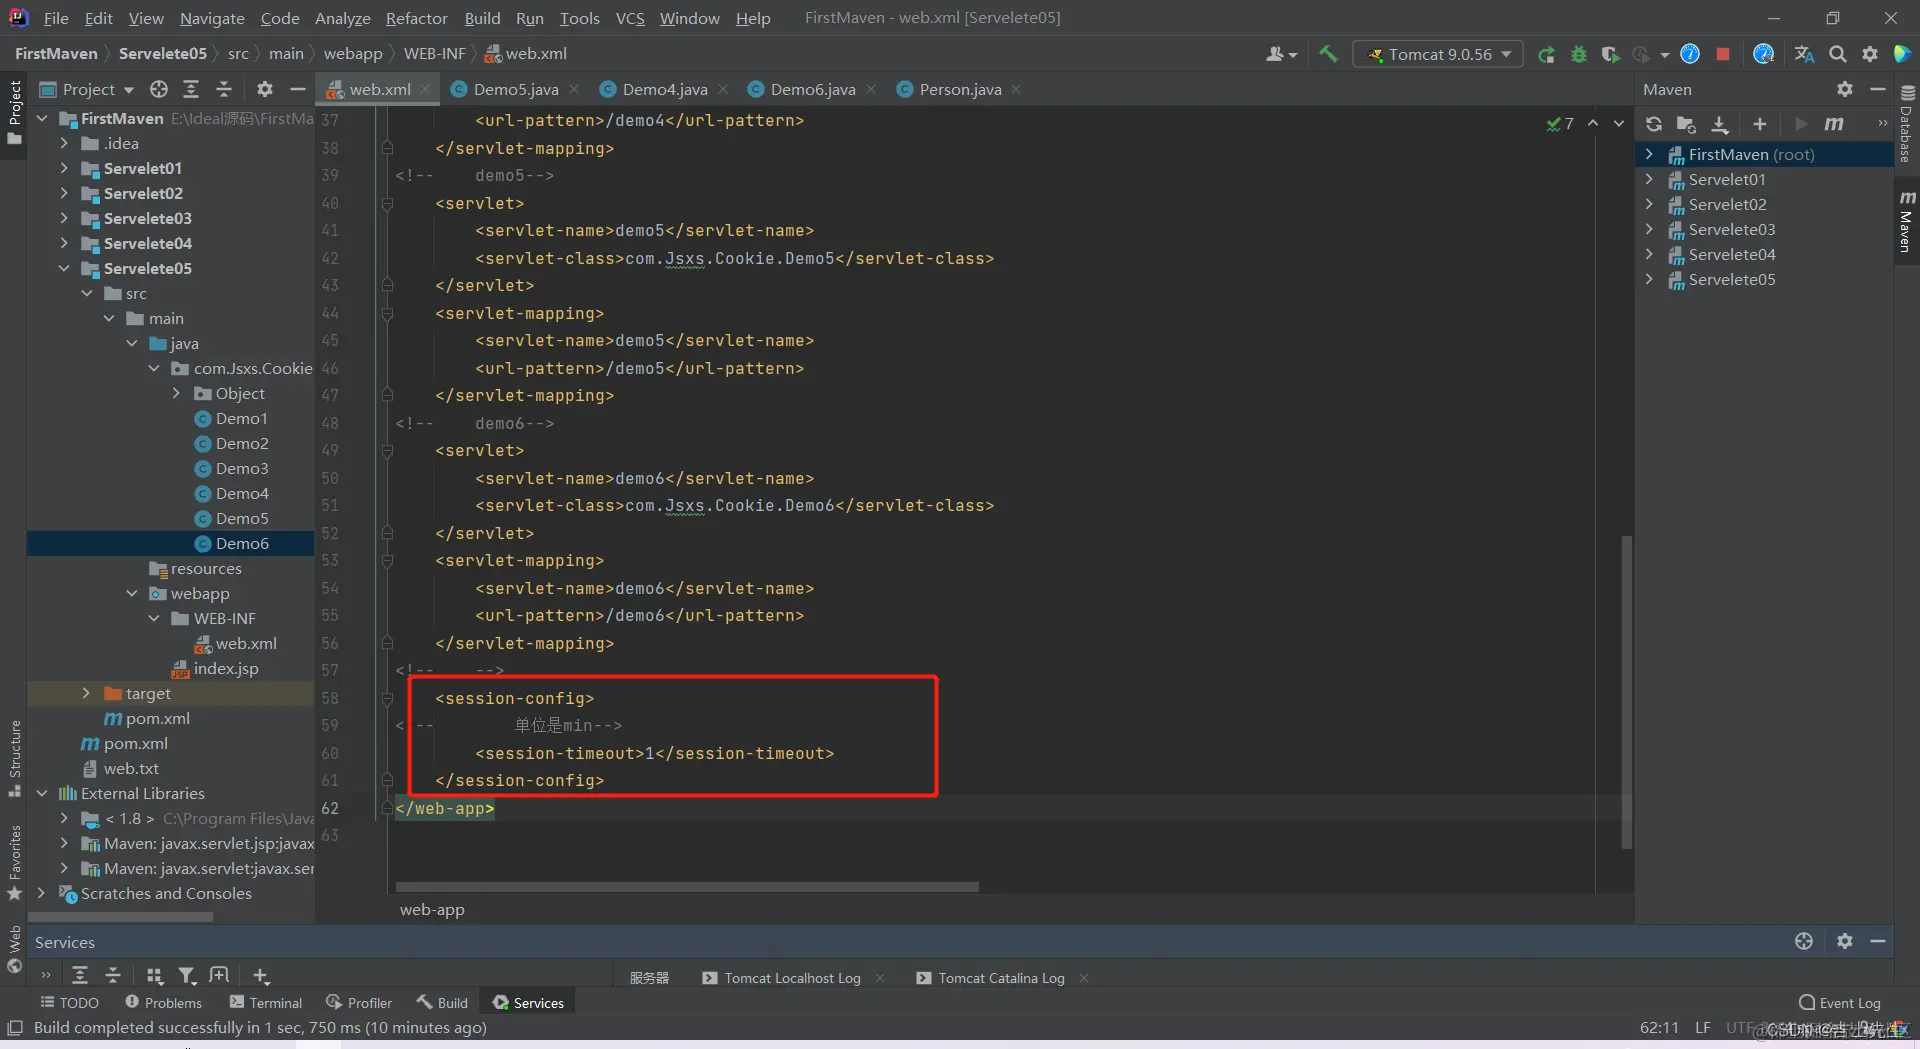The height and width of the screenshot is (1049, 1920).
Task: Expand the Servelet01 module in the Project tree
Action: click(64, 168)
